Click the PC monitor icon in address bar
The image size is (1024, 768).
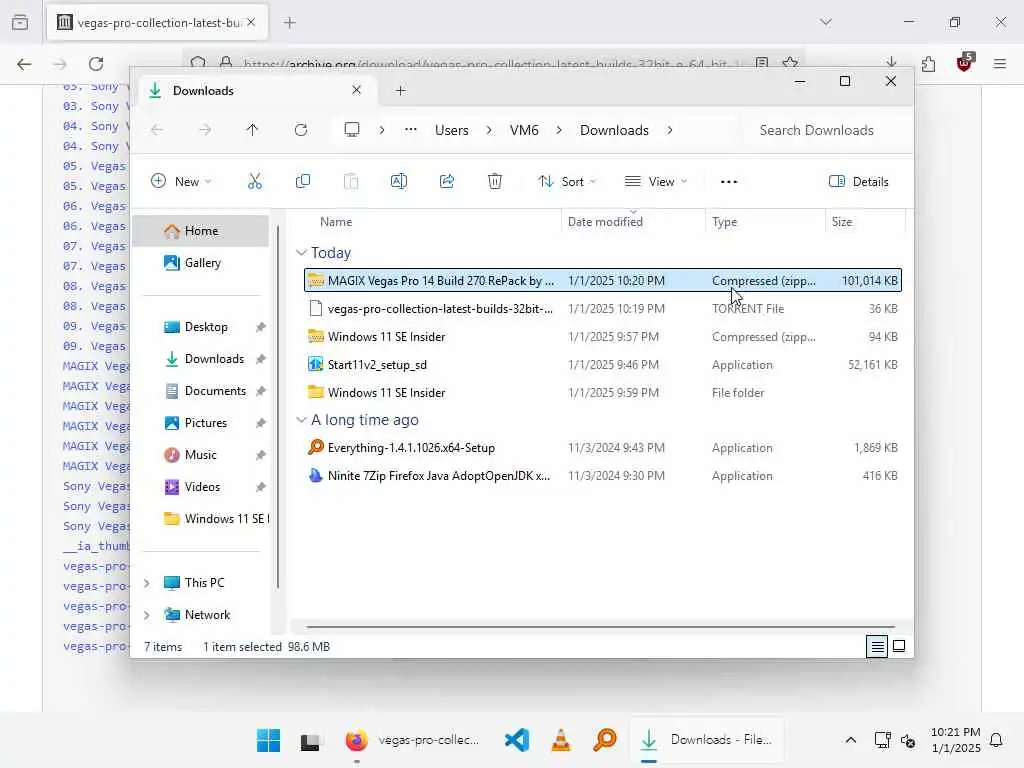352,130
